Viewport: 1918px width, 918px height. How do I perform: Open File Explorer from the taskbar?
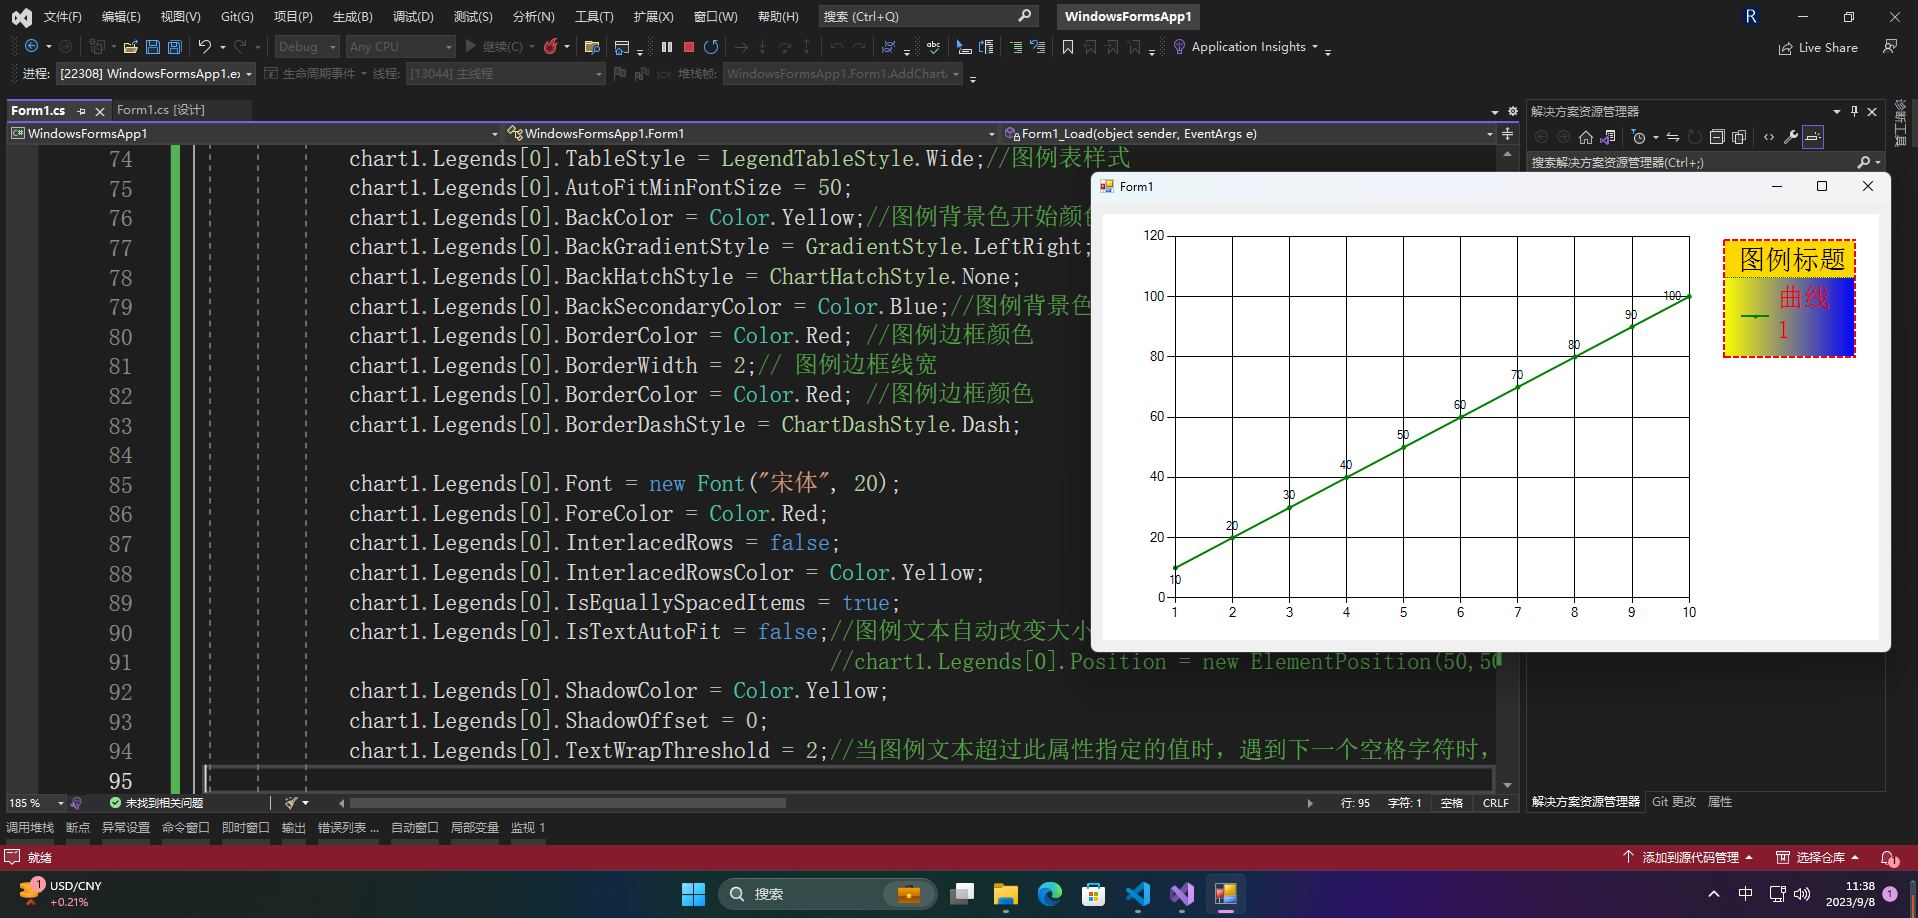1005,894
